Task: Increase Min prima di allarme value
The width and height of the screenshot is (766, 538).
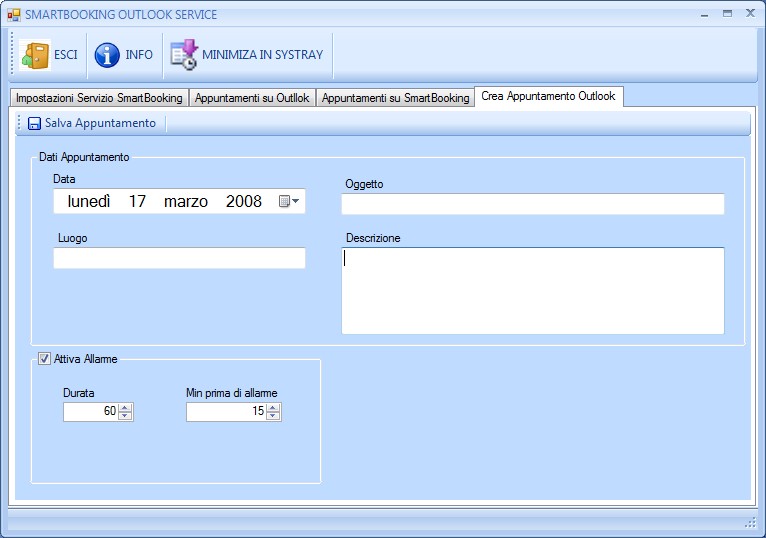Action: click(x=273, y=407)
